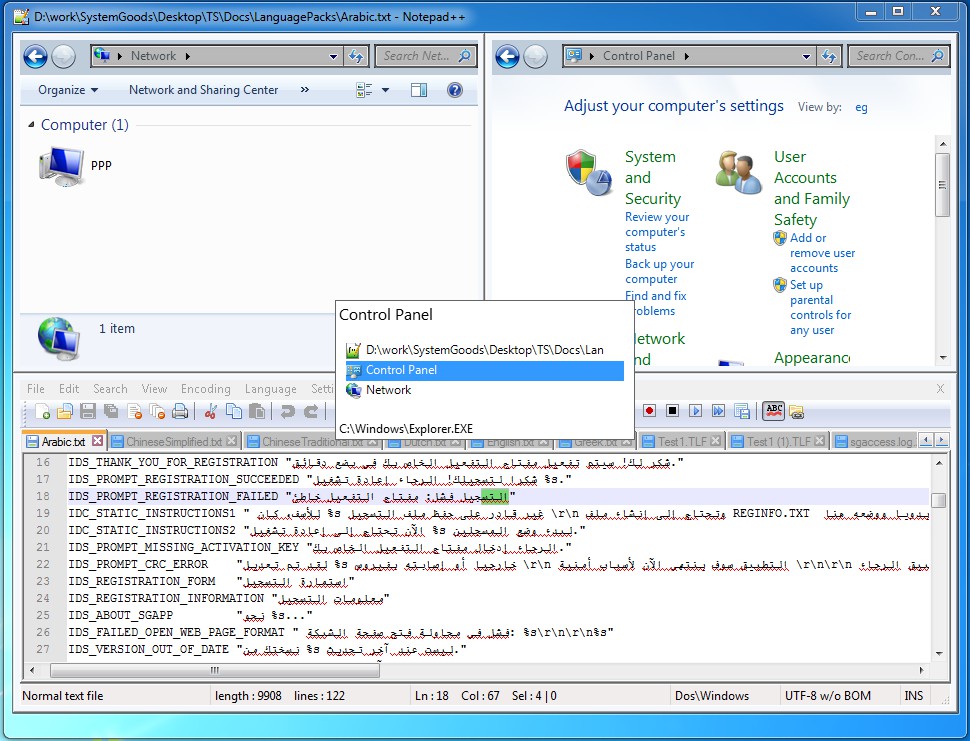Click the Open file folder icon
The height and width of the screenshot is (741, 970).
[x=64, y=411]
